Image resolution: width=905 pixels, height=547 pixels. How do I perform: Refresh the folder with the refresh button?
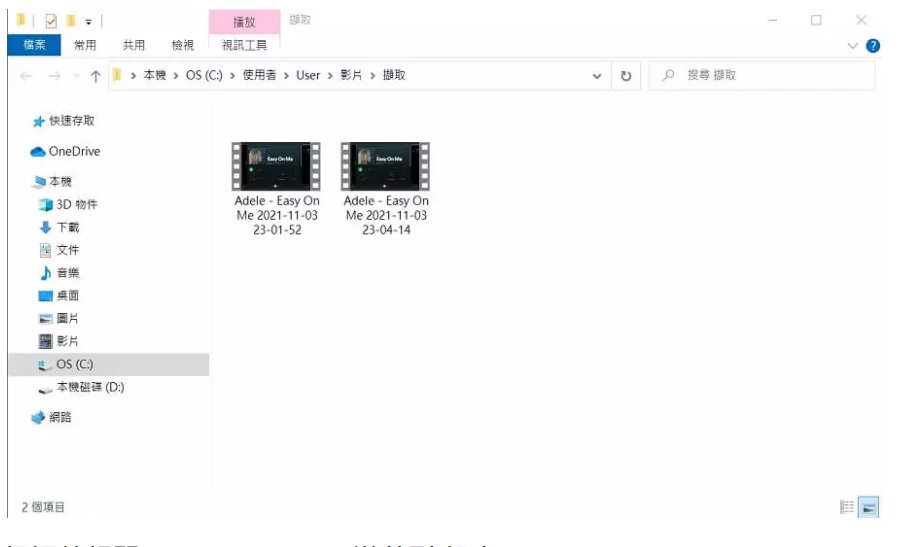[x=626, y=76]
